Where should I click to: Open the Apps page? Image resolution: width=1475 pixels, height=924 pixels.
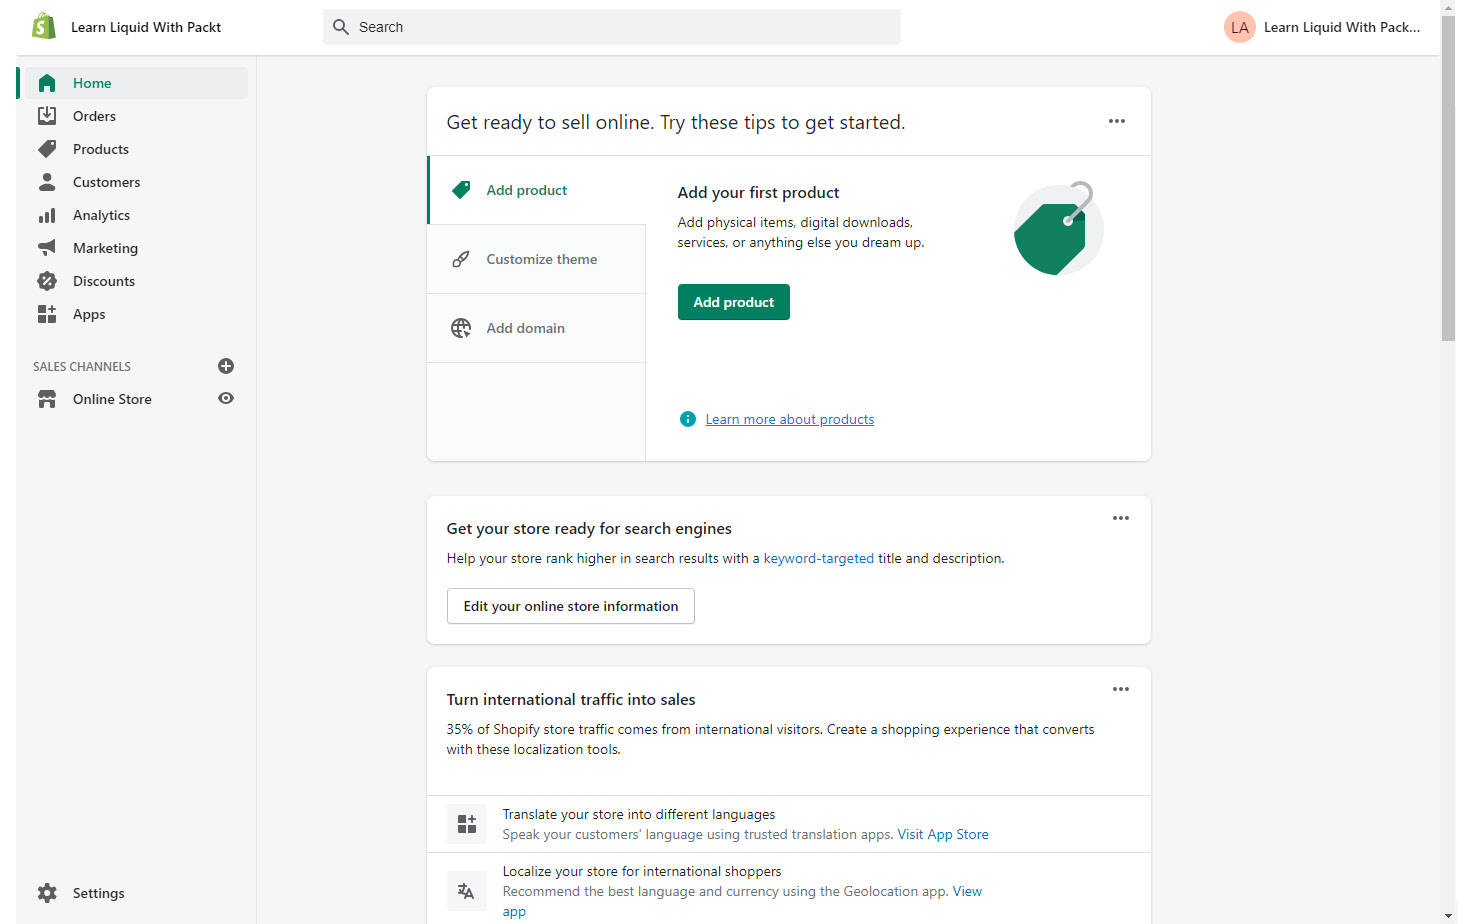(88, 313)
